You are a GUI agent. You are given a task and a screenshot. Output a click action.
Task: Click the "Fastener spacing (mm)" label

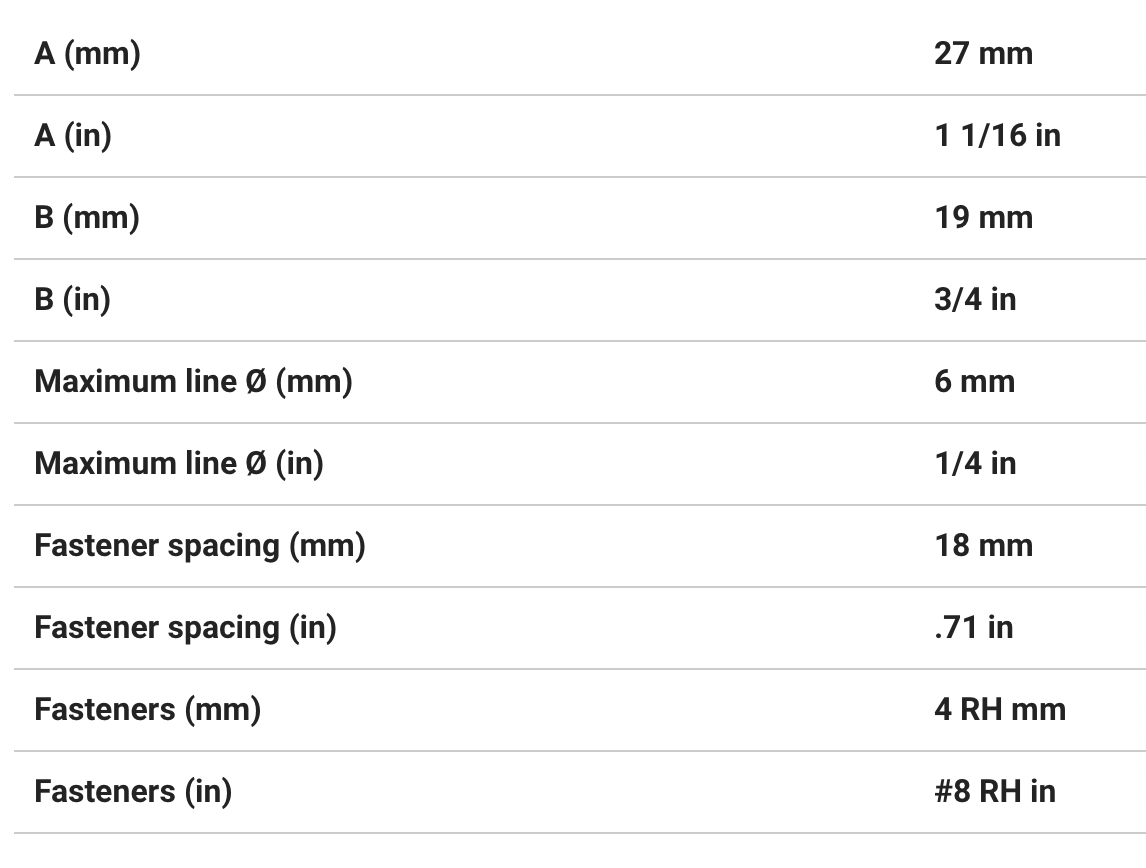pos(200,545)
